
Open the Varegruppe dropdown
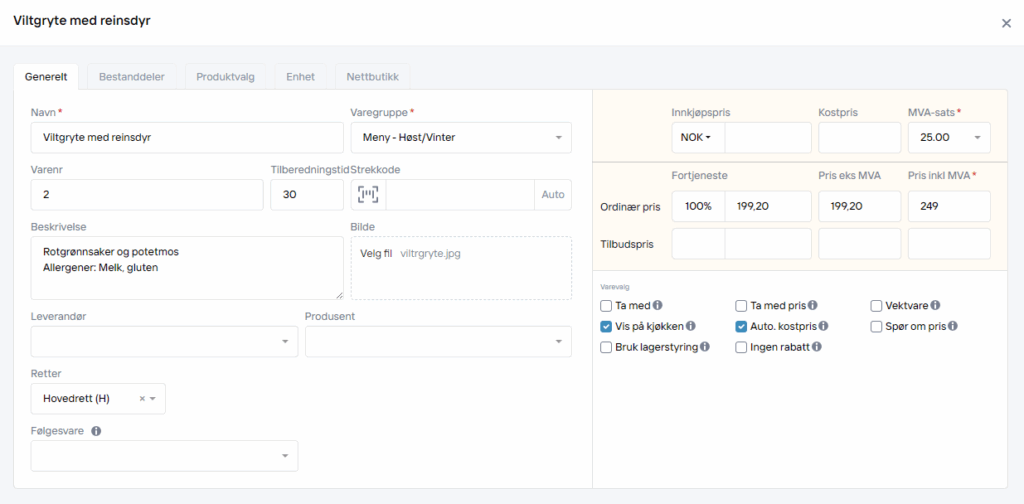(460, 138)
